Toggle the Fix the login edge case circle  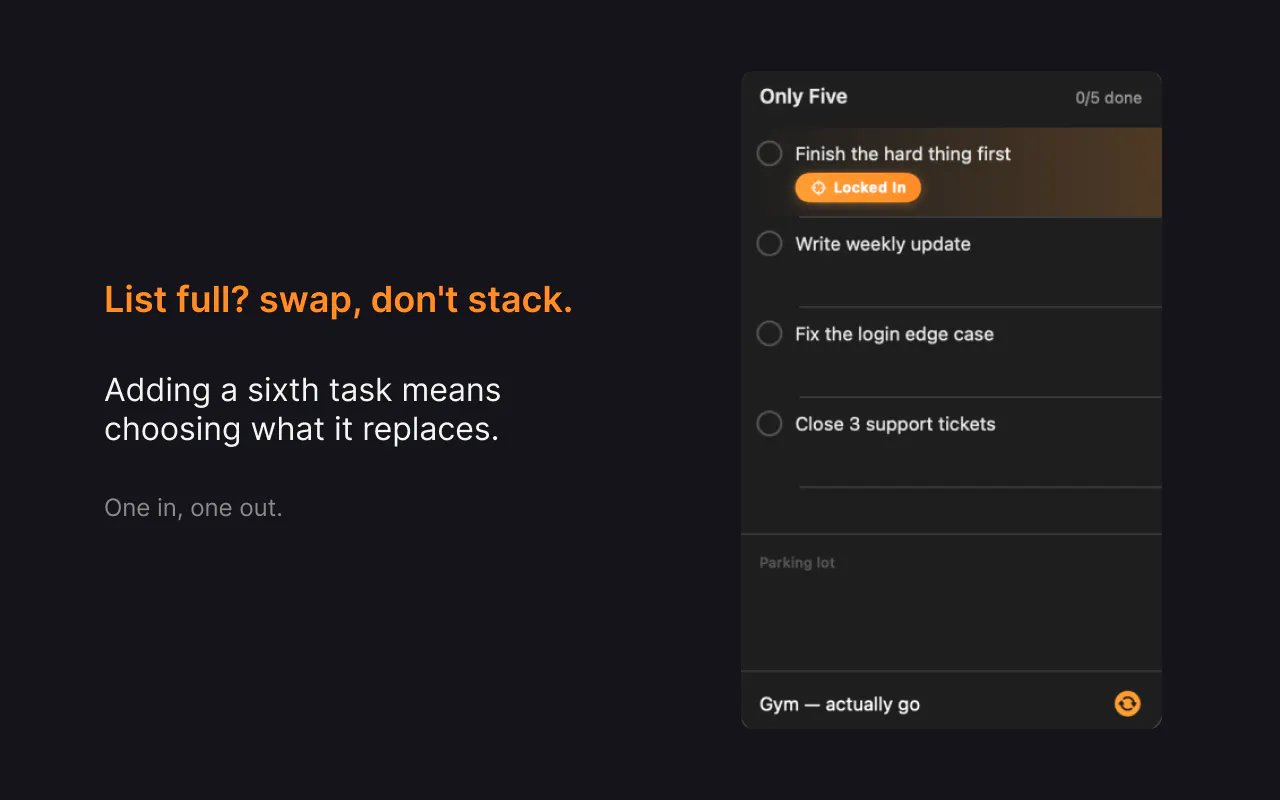[769, 334]
